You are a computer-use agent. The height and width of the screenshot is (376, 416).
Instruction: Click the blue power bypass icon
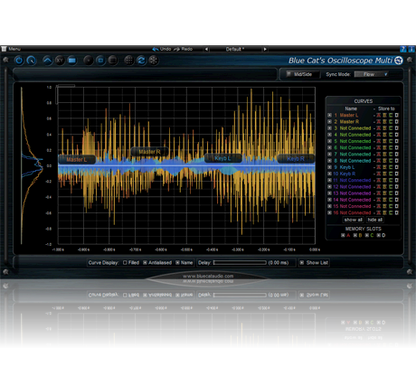click(19, 60)
